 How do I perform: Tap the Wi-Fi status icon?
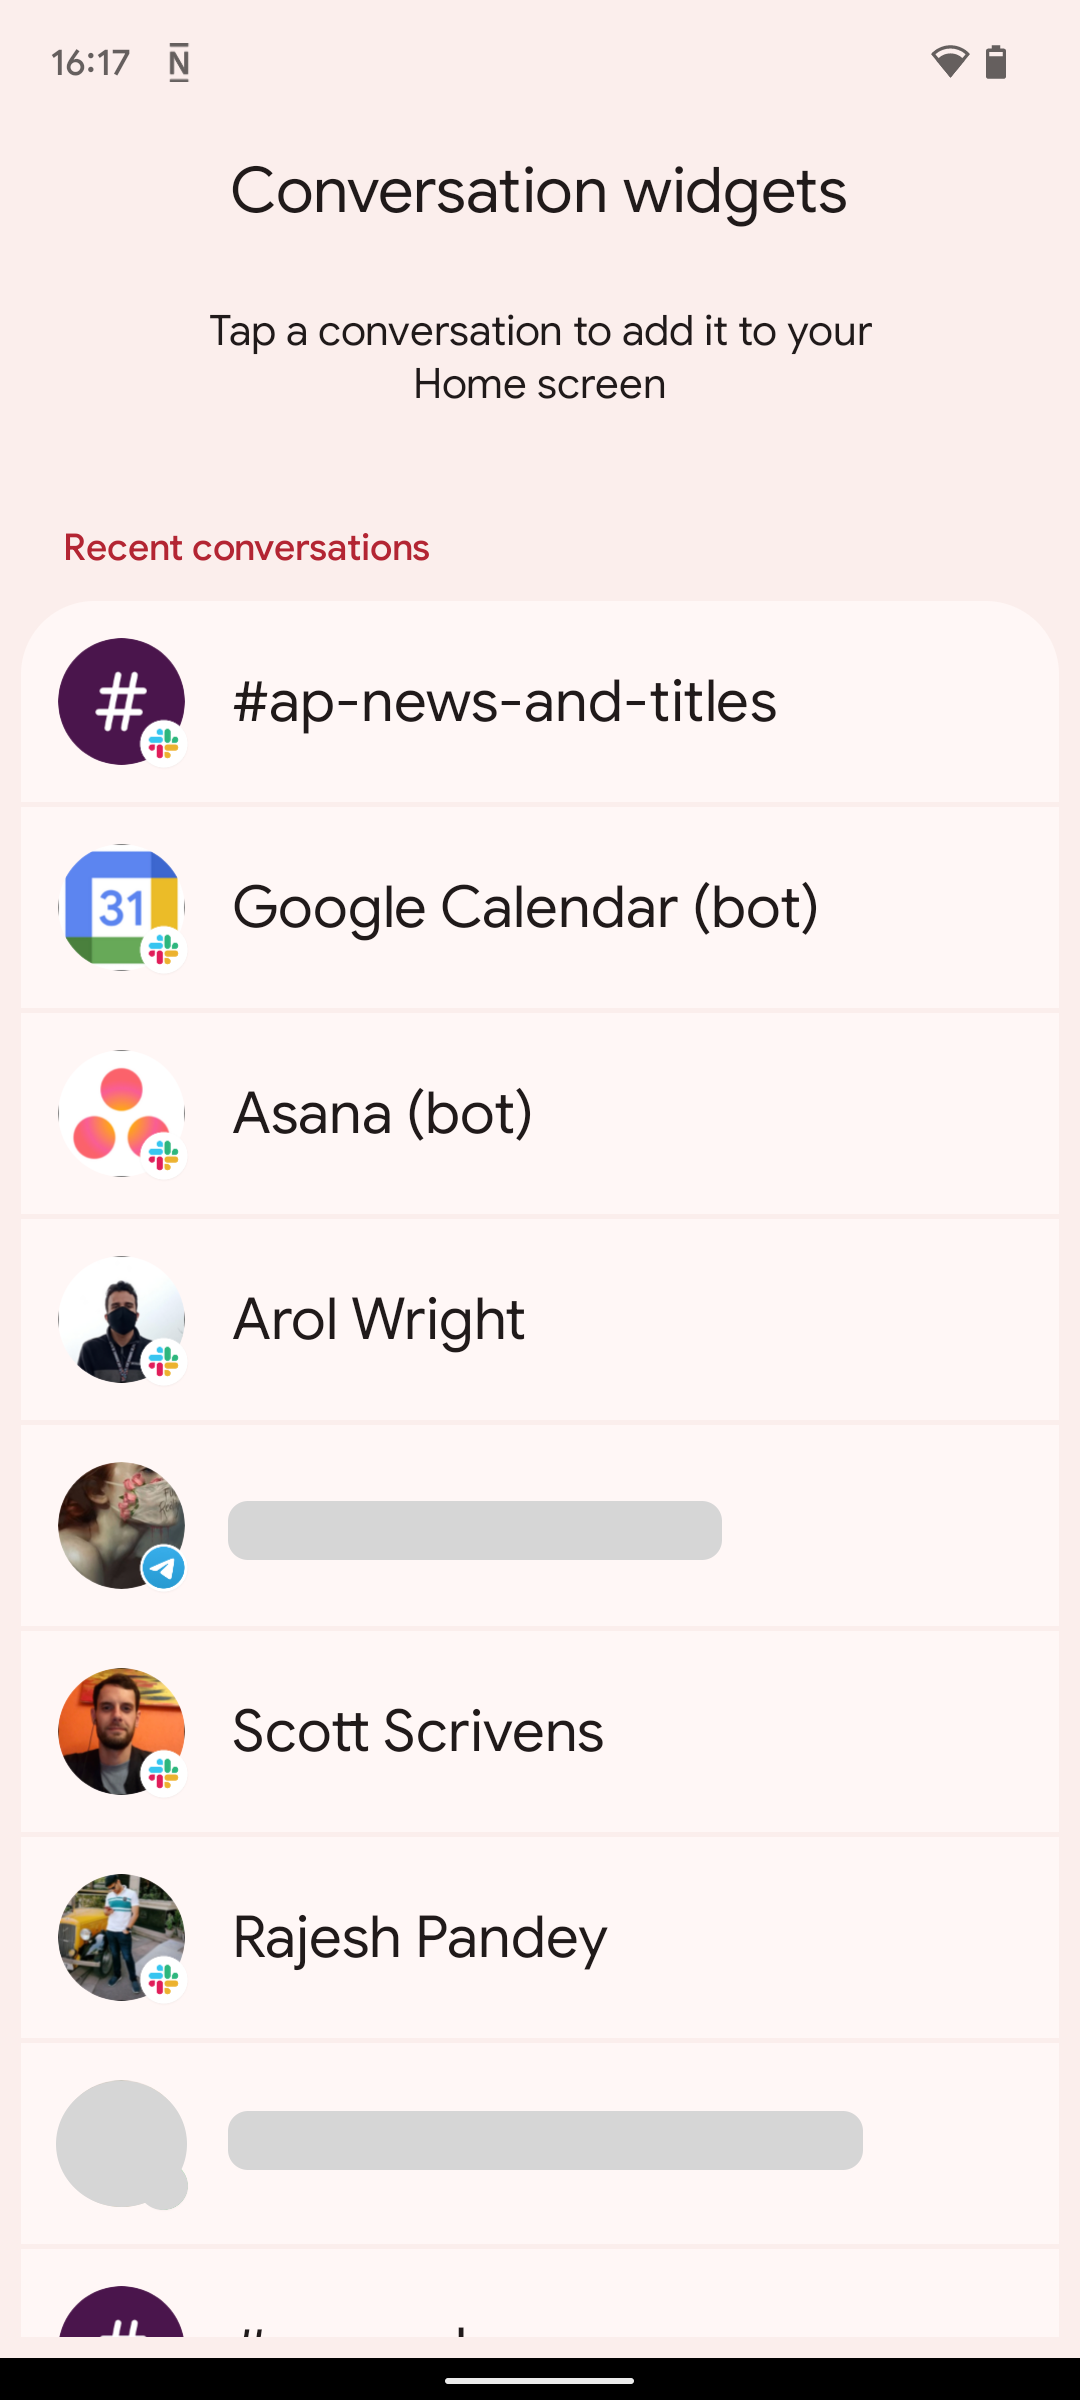tap(949, 62)
